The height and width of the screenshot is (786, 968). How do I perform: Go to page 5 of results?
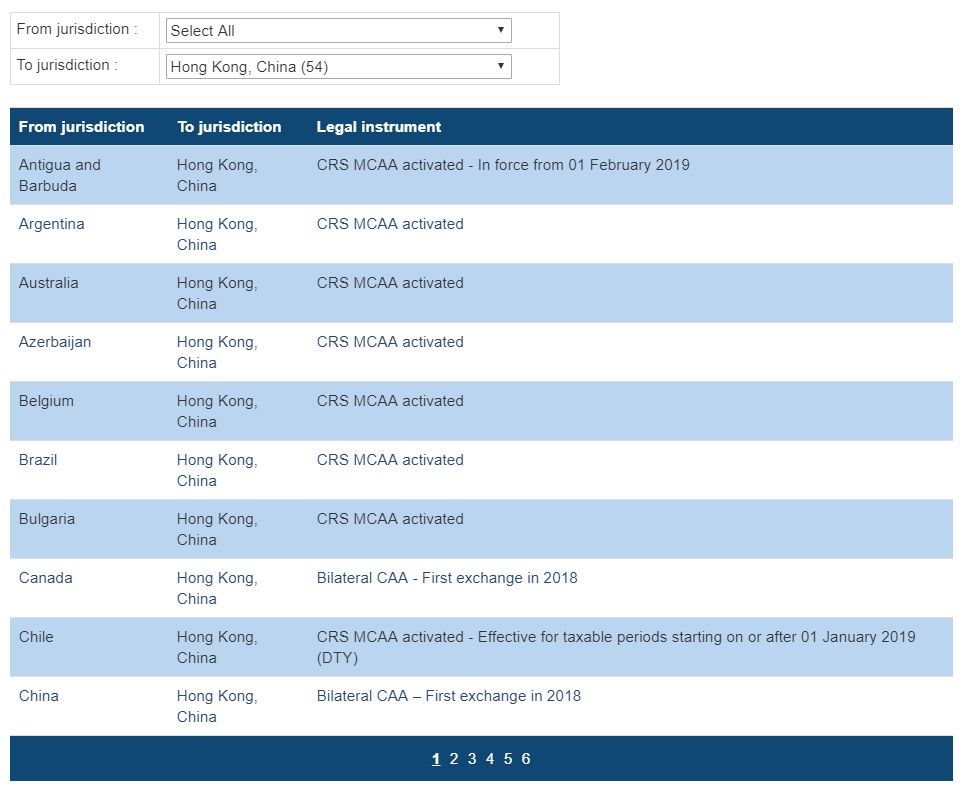click(507, 759)
